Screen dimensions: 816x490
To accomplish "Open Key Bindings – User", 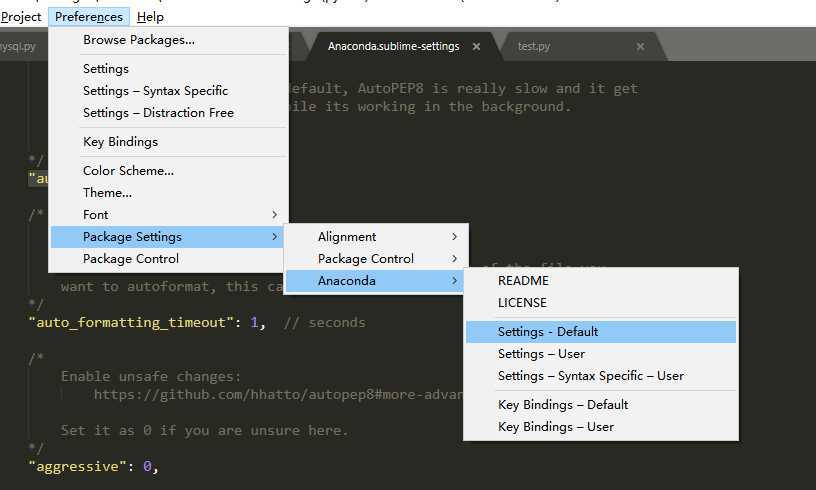I will 601,427.
